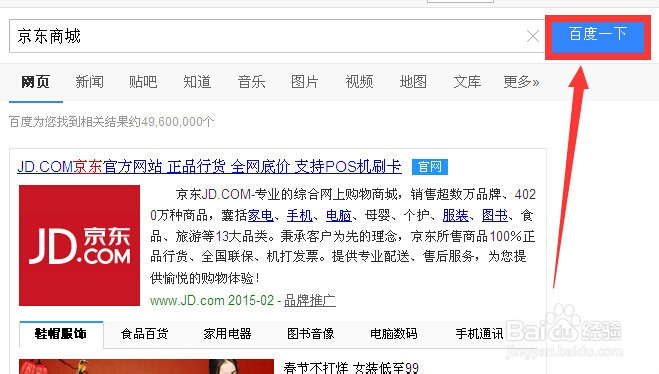
Task: Open the 音乐 tab
Action: [251, 82]
